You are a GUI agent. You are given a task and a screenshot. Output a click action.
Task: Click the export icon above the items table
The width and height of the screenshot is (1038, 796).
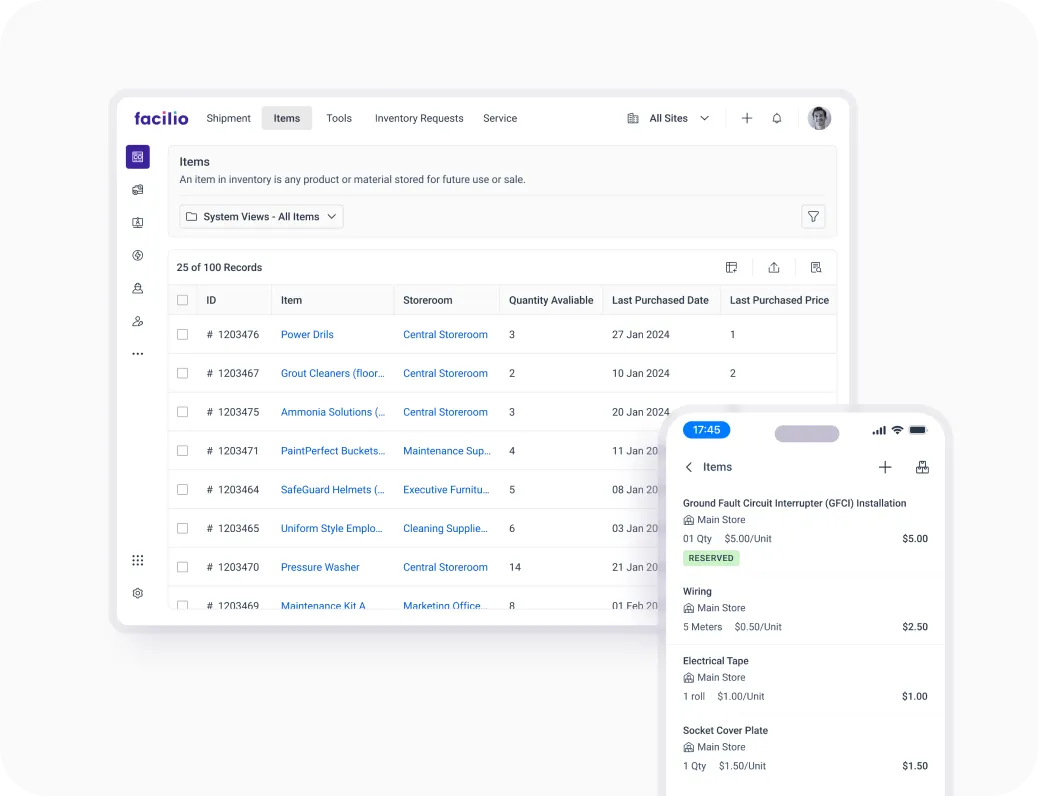point(773,267)
